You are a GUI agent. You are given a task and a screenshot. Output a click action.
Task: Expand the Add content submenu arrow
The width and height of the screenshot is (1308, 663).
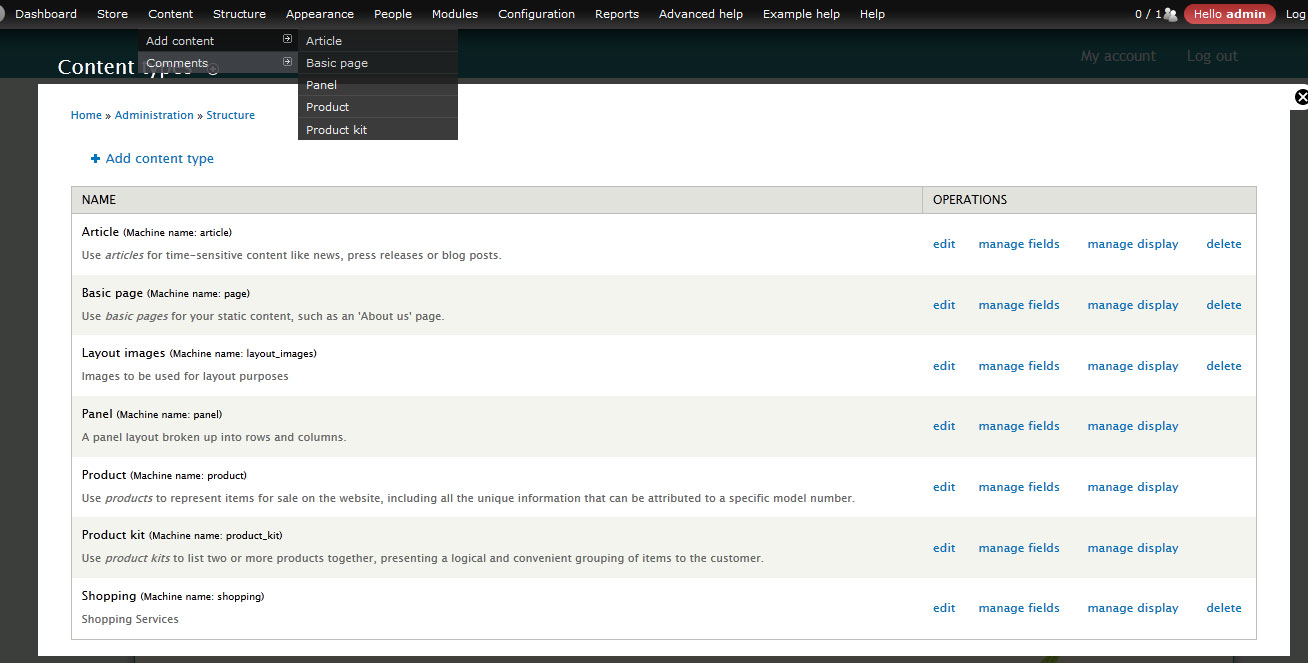pos(289,40)
